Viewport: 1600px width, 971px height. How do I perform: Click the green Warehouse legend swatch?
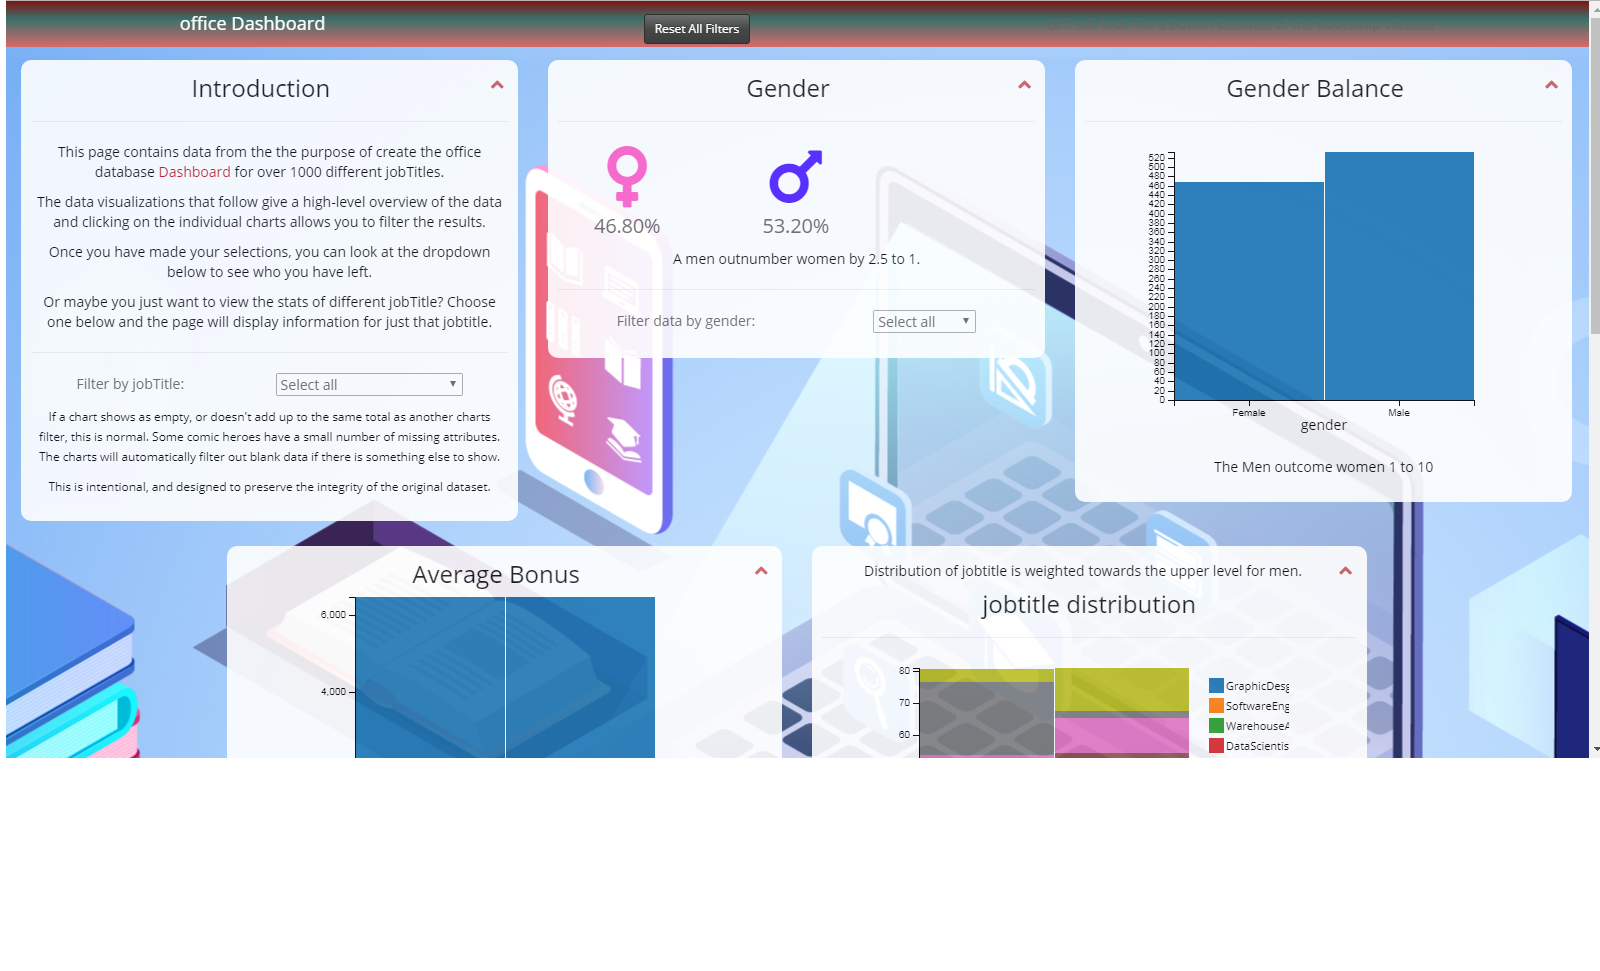click(x=1216, y=726)
